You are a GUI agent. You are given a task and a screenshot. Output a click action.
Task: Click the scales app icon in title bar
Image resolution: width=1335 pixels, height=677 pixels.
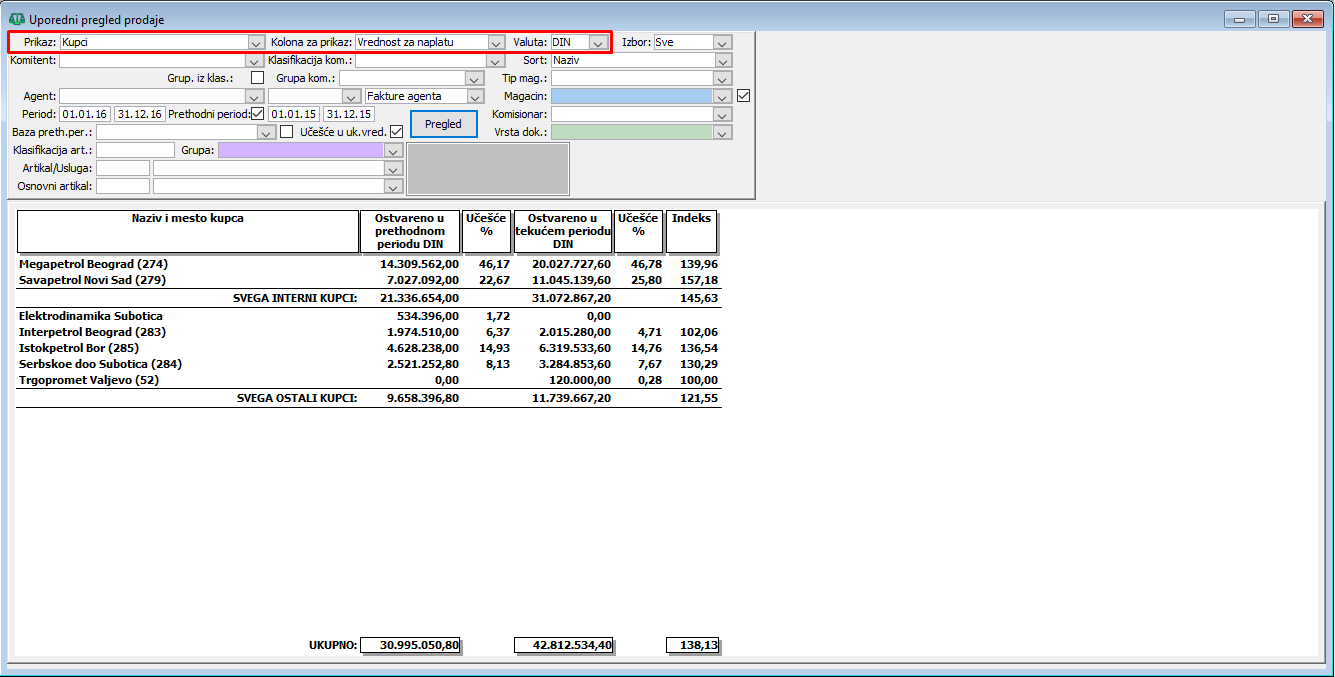[x=16, y=19]
